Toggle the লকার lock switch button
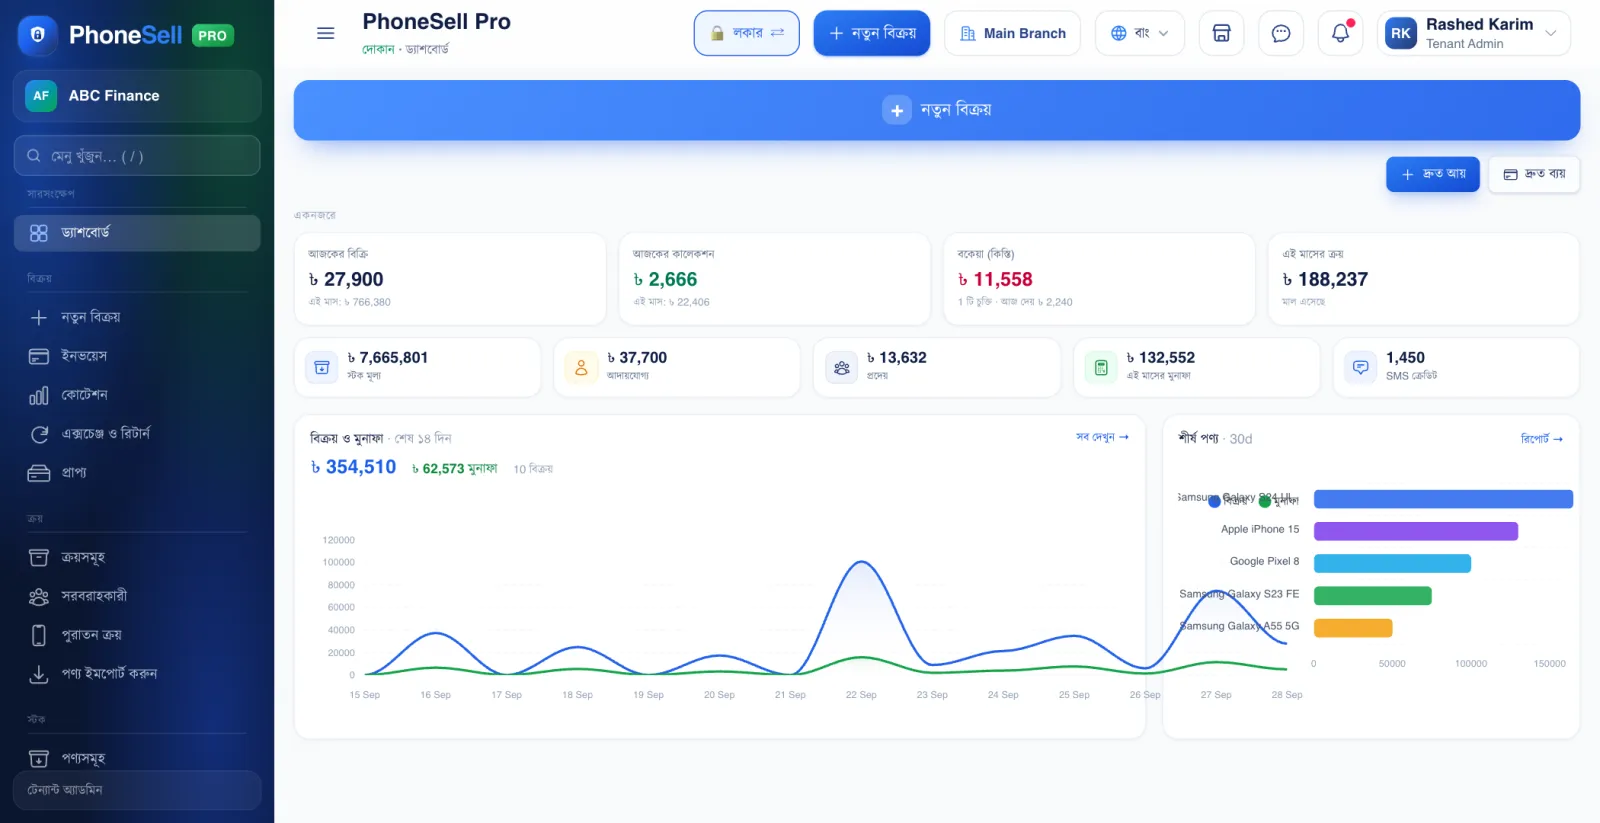This screenshot has width=1600, height=823. coord(747,33)
